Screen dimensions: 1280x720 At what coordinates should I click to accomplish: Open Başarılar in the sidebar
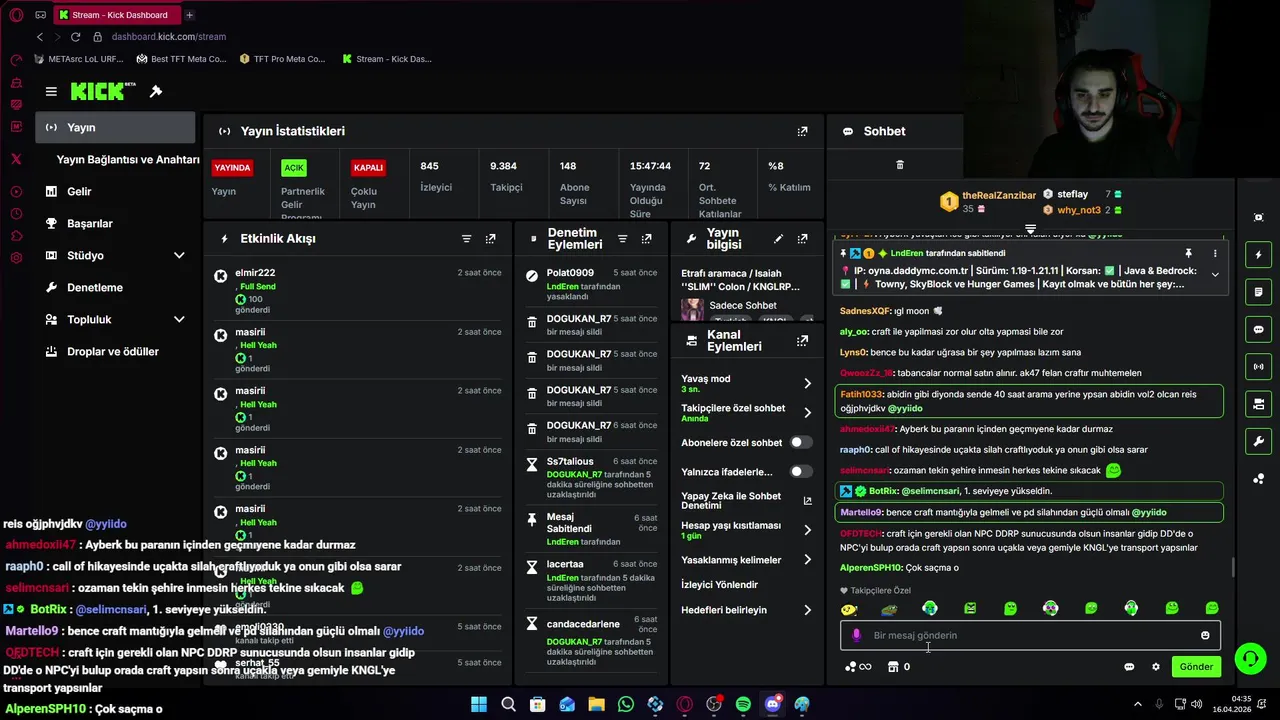coord(116,223)
